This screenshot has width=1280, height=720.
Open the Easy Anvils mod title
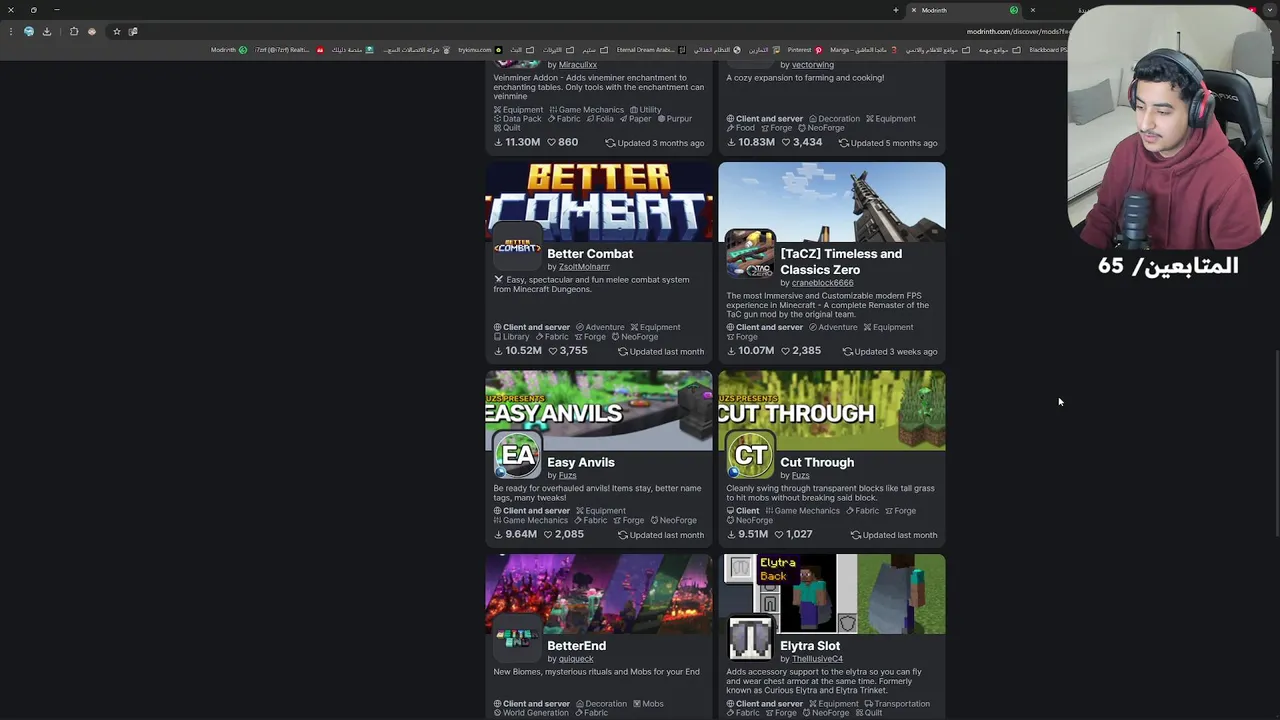(x=581, y=463)
